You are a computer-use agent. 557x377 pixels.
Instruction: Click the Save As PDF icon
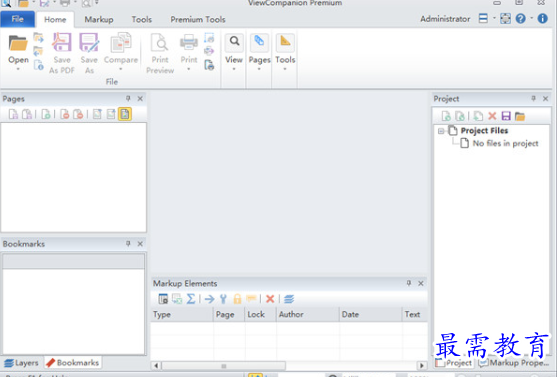(61, 42)
